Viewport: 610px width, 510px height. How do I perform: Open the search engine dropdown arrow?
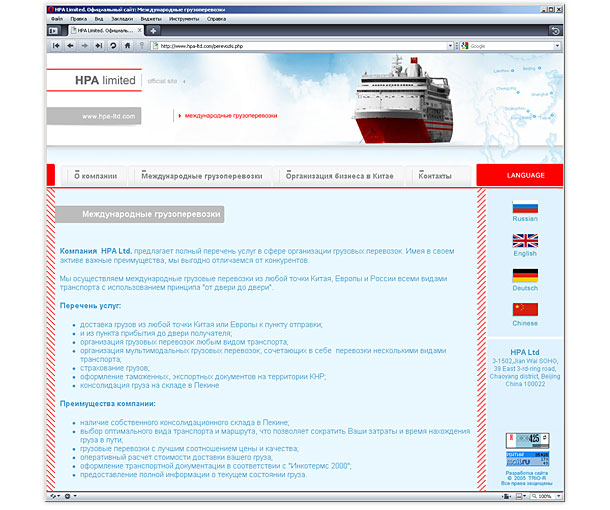(x=557, y=46)
